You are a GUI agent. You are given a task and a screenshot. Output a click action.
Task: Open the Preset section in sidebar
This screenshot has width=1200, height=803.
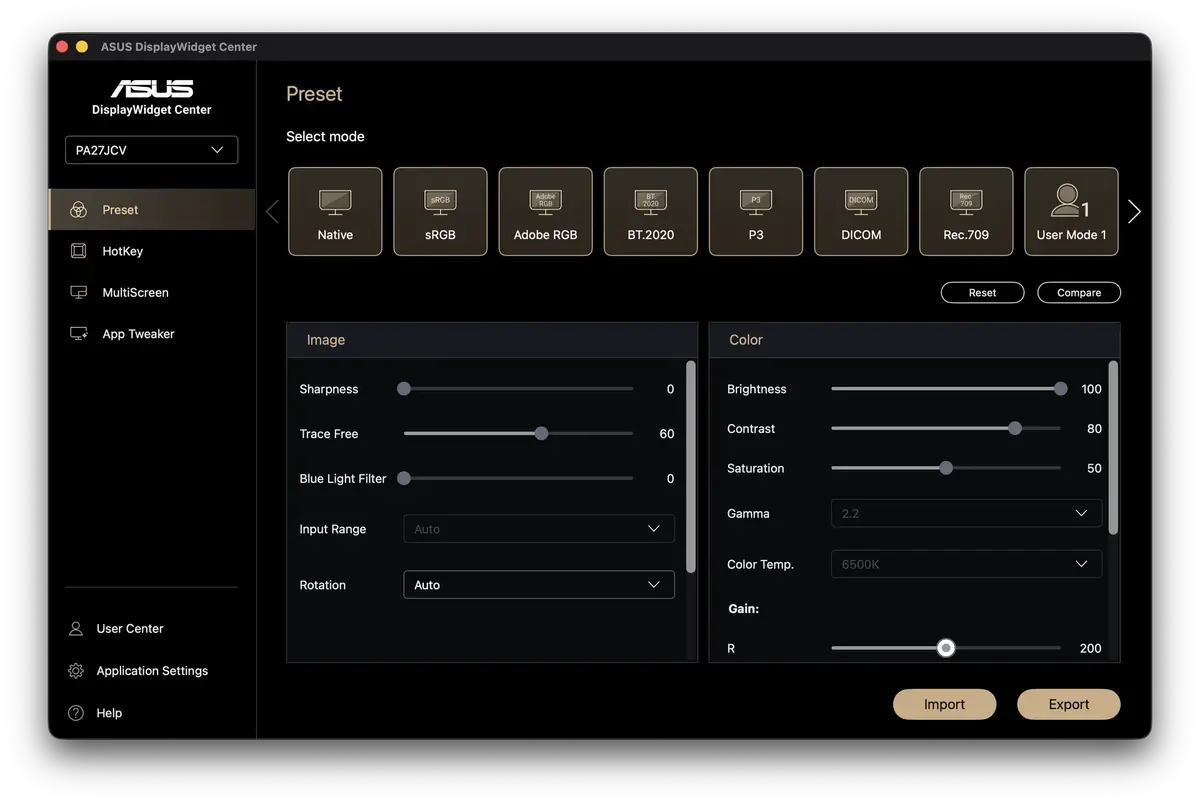pyautogui.click(x=152, y=210)
